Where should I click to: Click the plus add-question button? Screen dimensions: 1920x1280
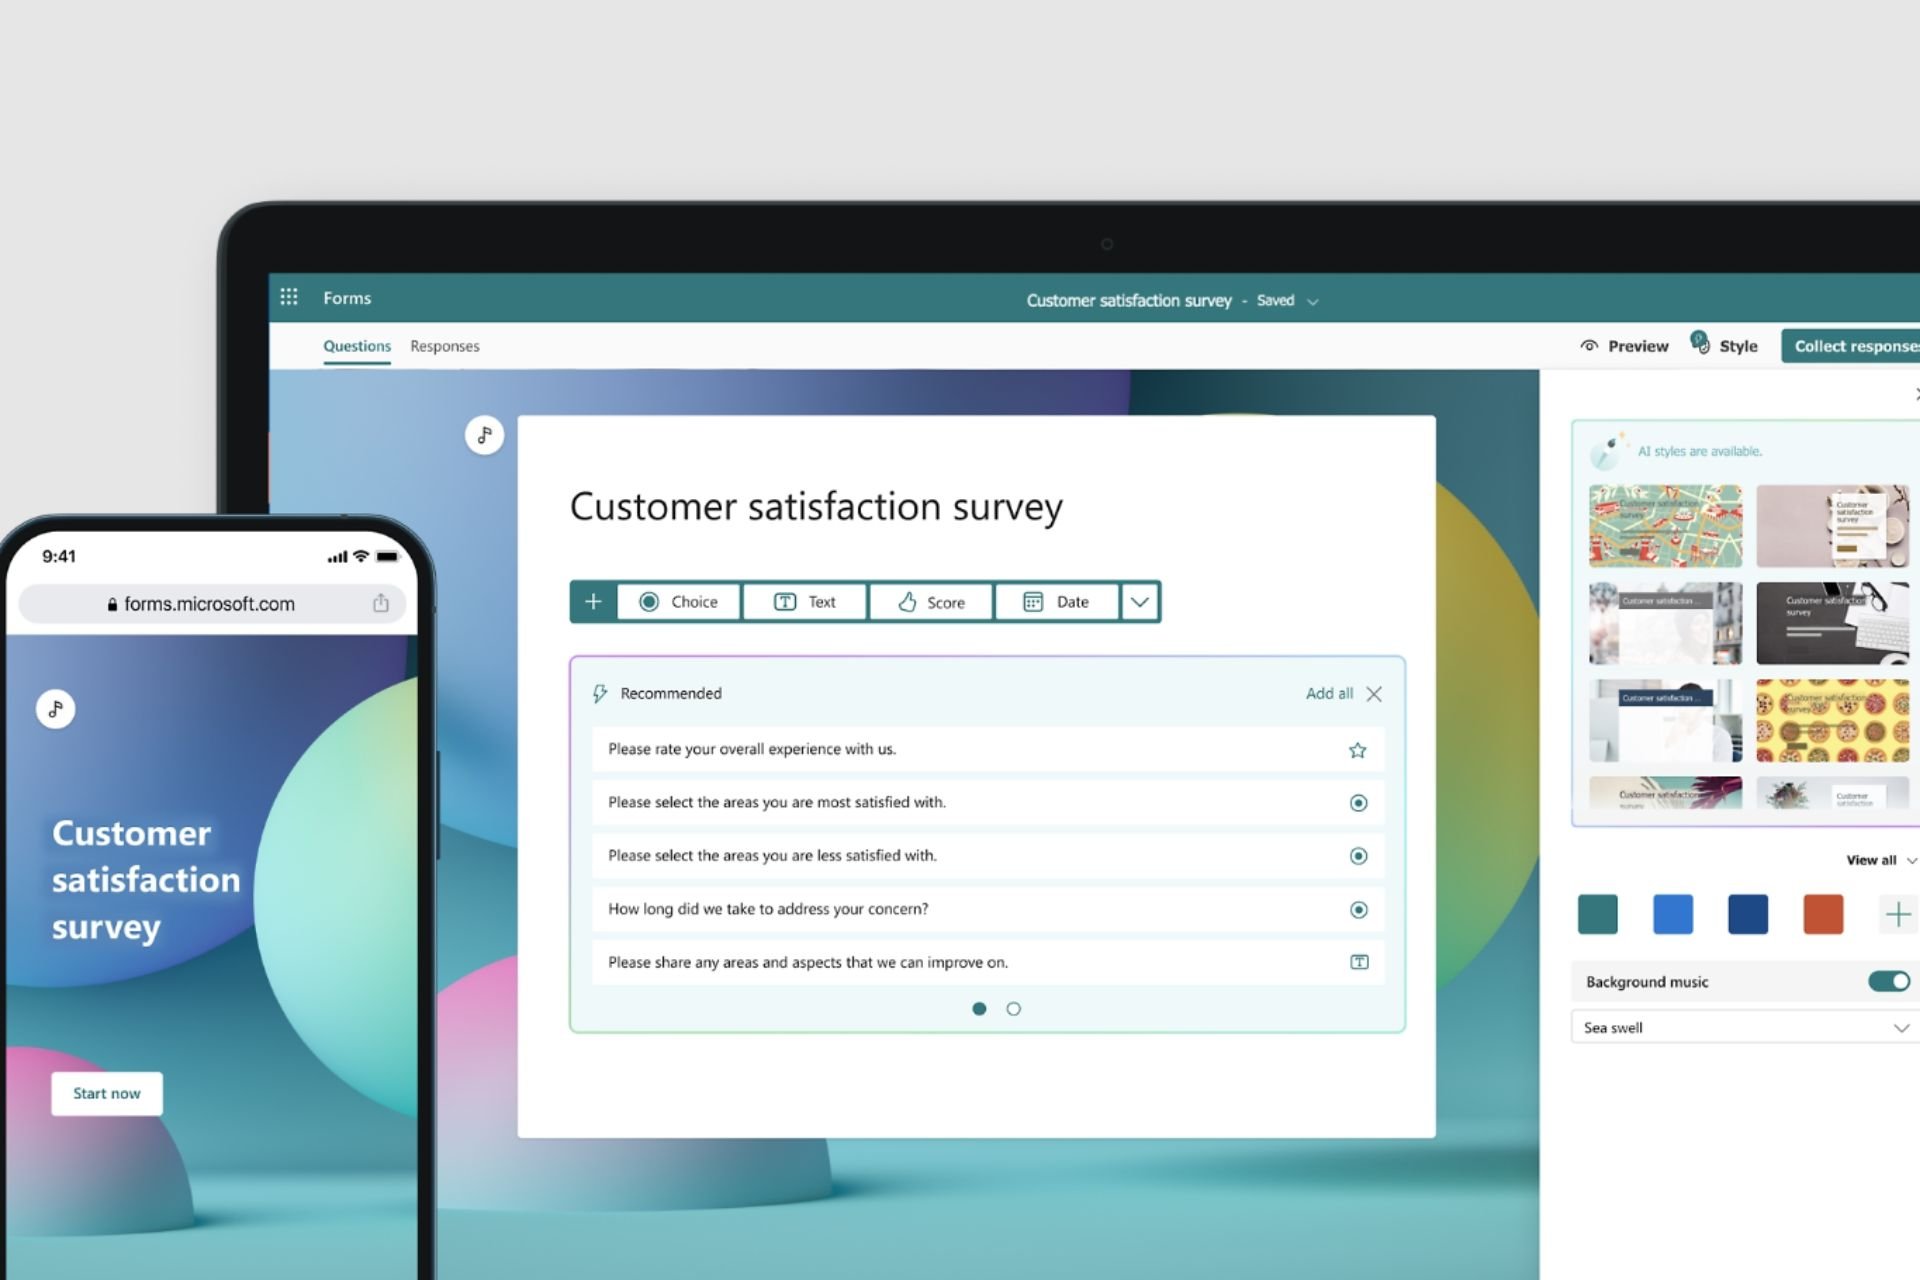pyautogui.click(x=593, y=602)
